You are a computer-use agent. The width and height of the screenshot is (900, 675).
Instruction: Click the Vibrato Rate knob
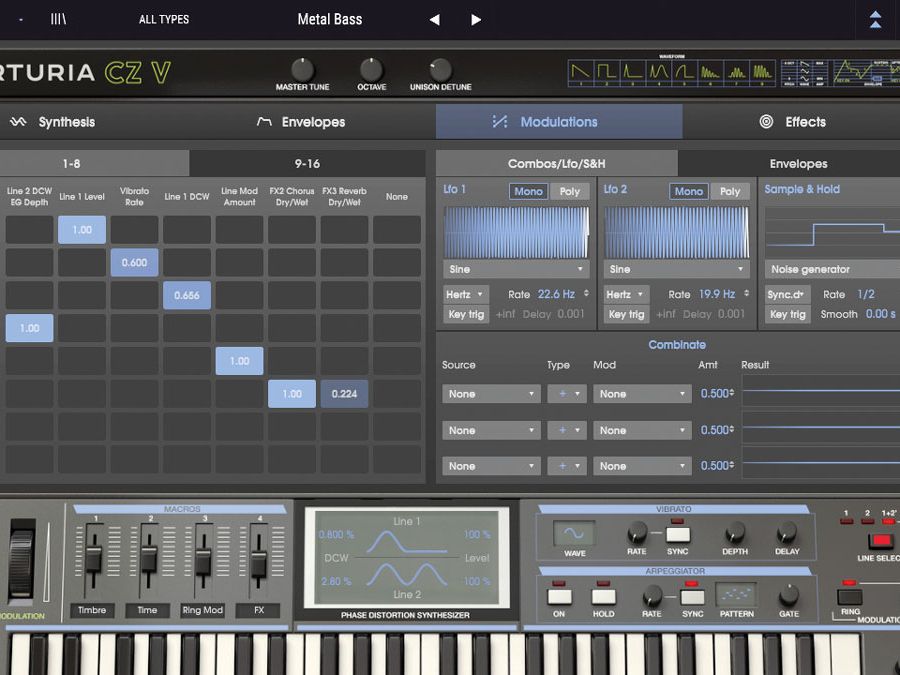pyautogui.click(x=637, y=533)
